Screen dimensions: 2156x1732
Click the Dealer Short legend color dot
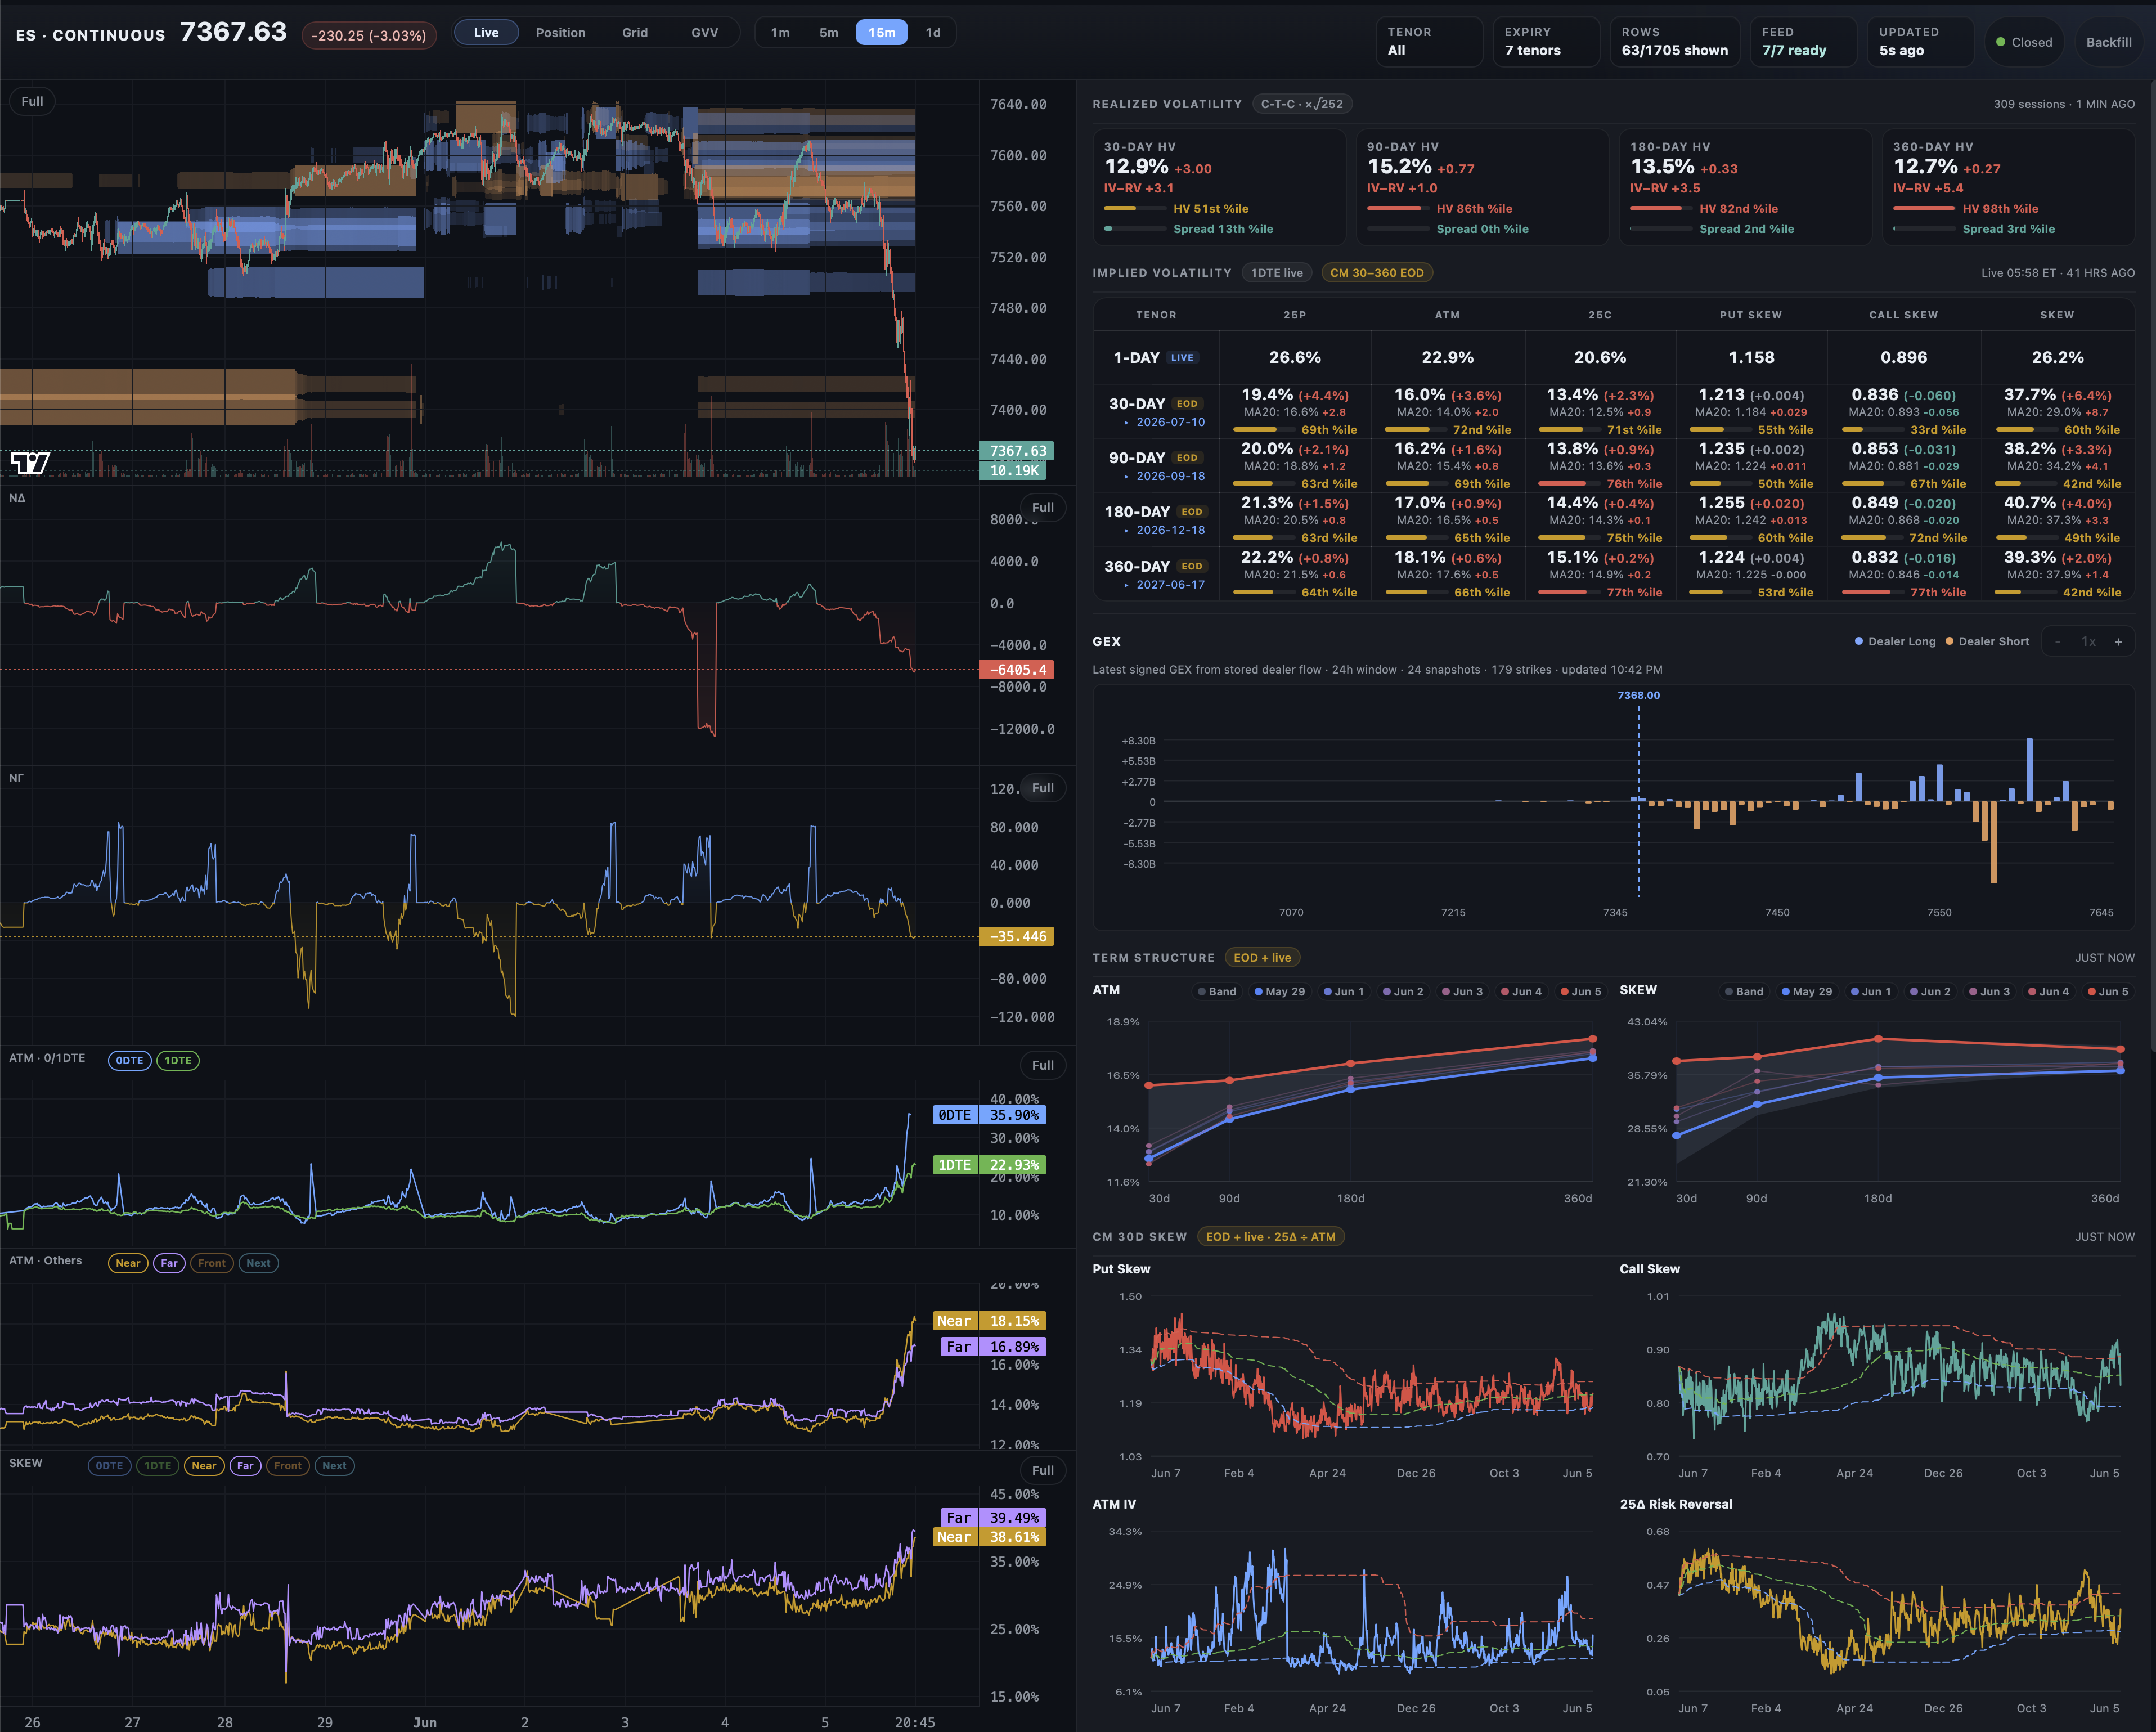1949,642
